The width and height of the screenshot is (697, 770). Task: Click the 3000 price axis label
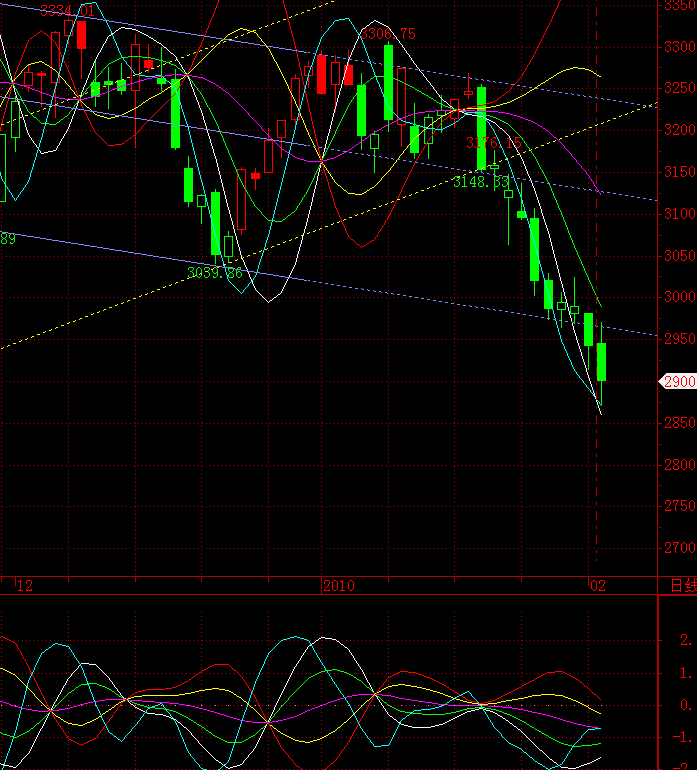coord(680,297)
